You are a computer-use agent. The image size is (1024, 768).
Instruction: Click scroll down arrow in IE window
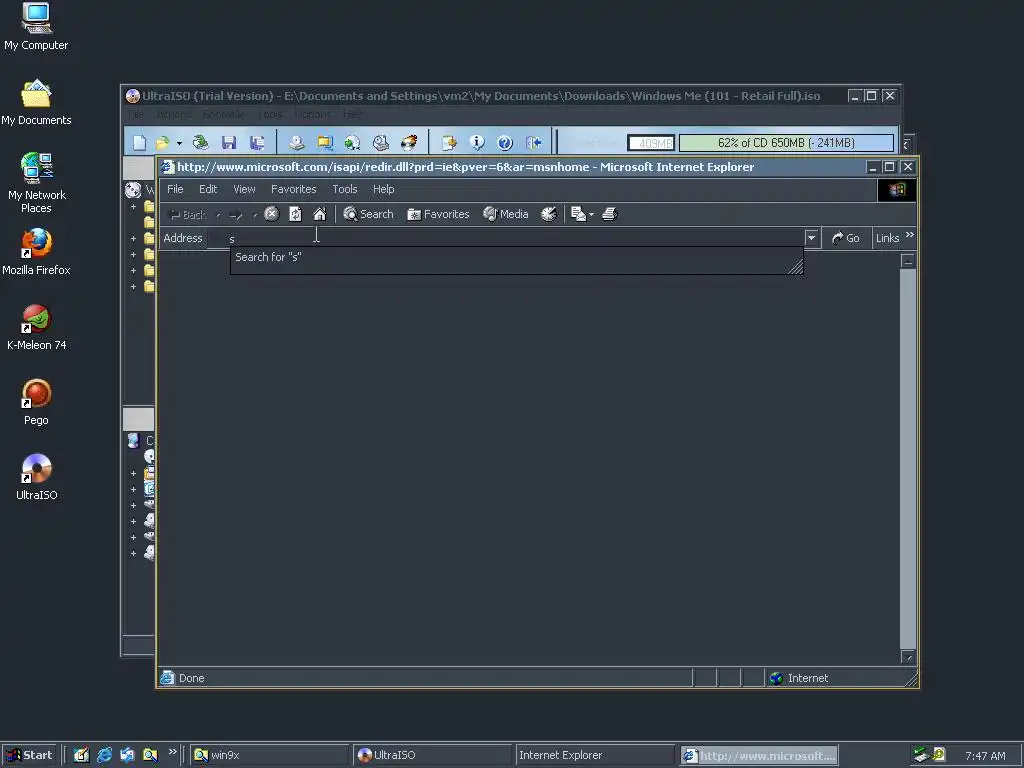(908, 656)
